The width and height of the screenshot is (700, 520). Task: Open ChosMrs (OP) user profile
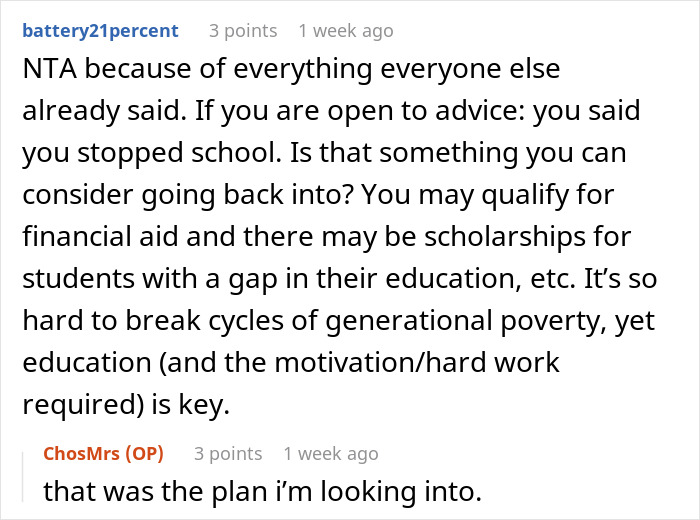(x=104, y=453)
